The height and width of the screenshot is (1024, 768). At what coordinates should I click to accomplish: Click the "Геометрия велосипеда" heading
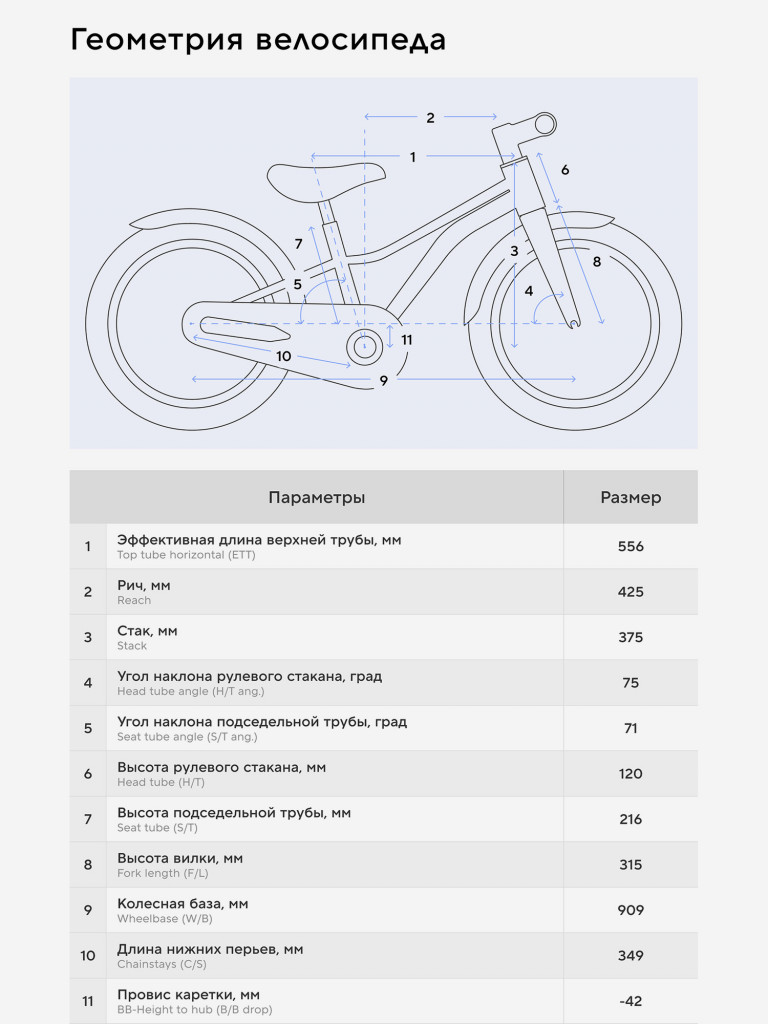[x=258, y=40]
